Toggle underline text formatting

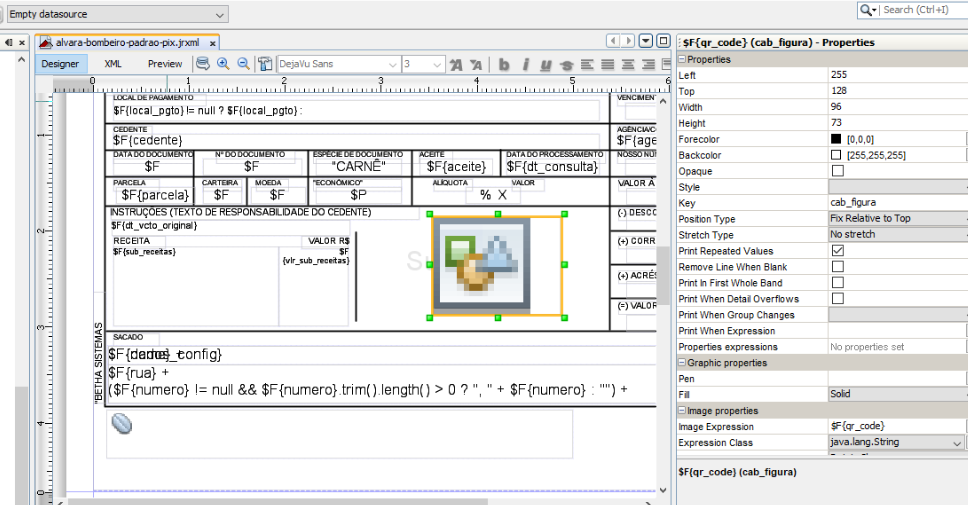546,64
